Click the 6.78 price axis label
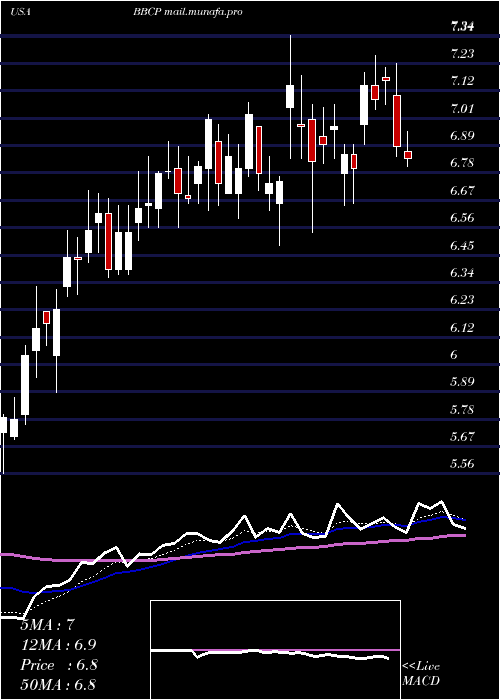 click(462, 163)
